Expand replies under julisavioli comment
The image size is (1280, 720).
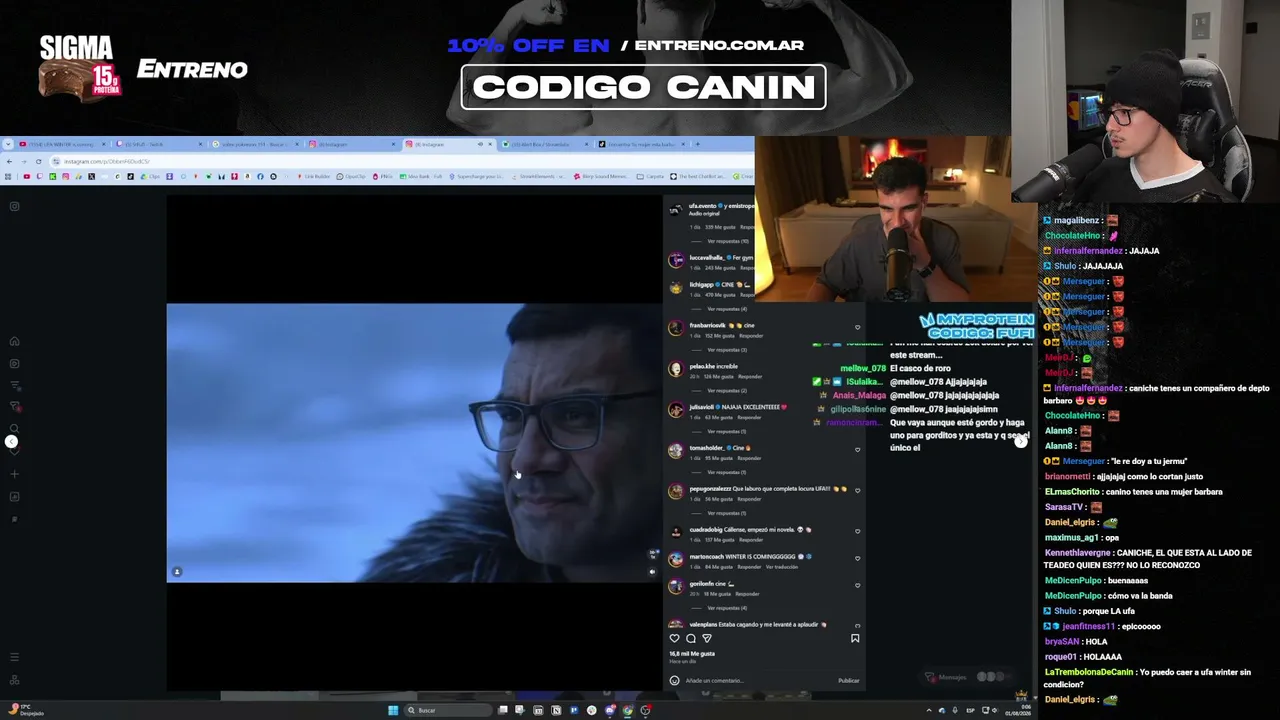(x=727, y=431)
